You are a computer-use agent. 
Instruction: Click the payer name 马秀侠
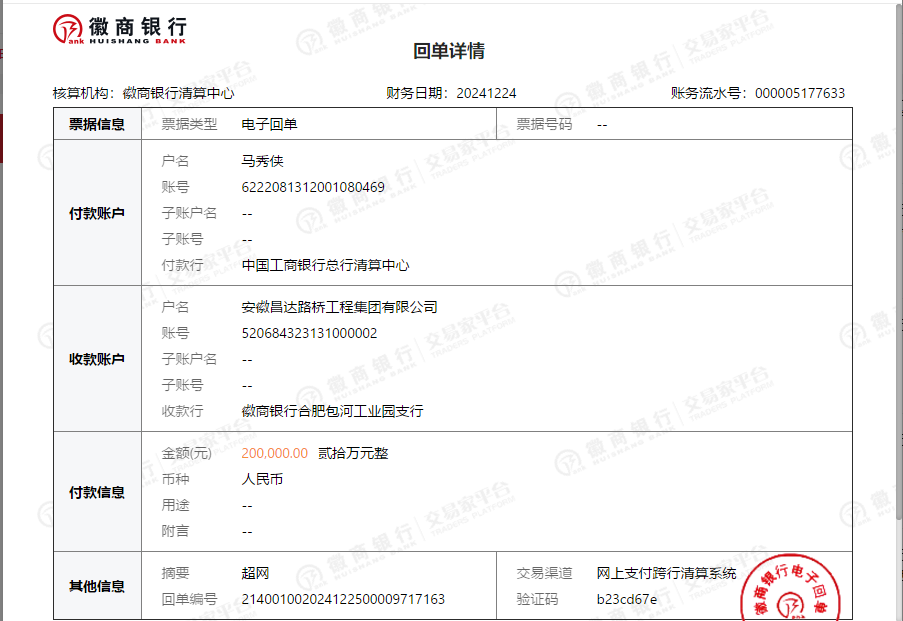pos(263,161)
